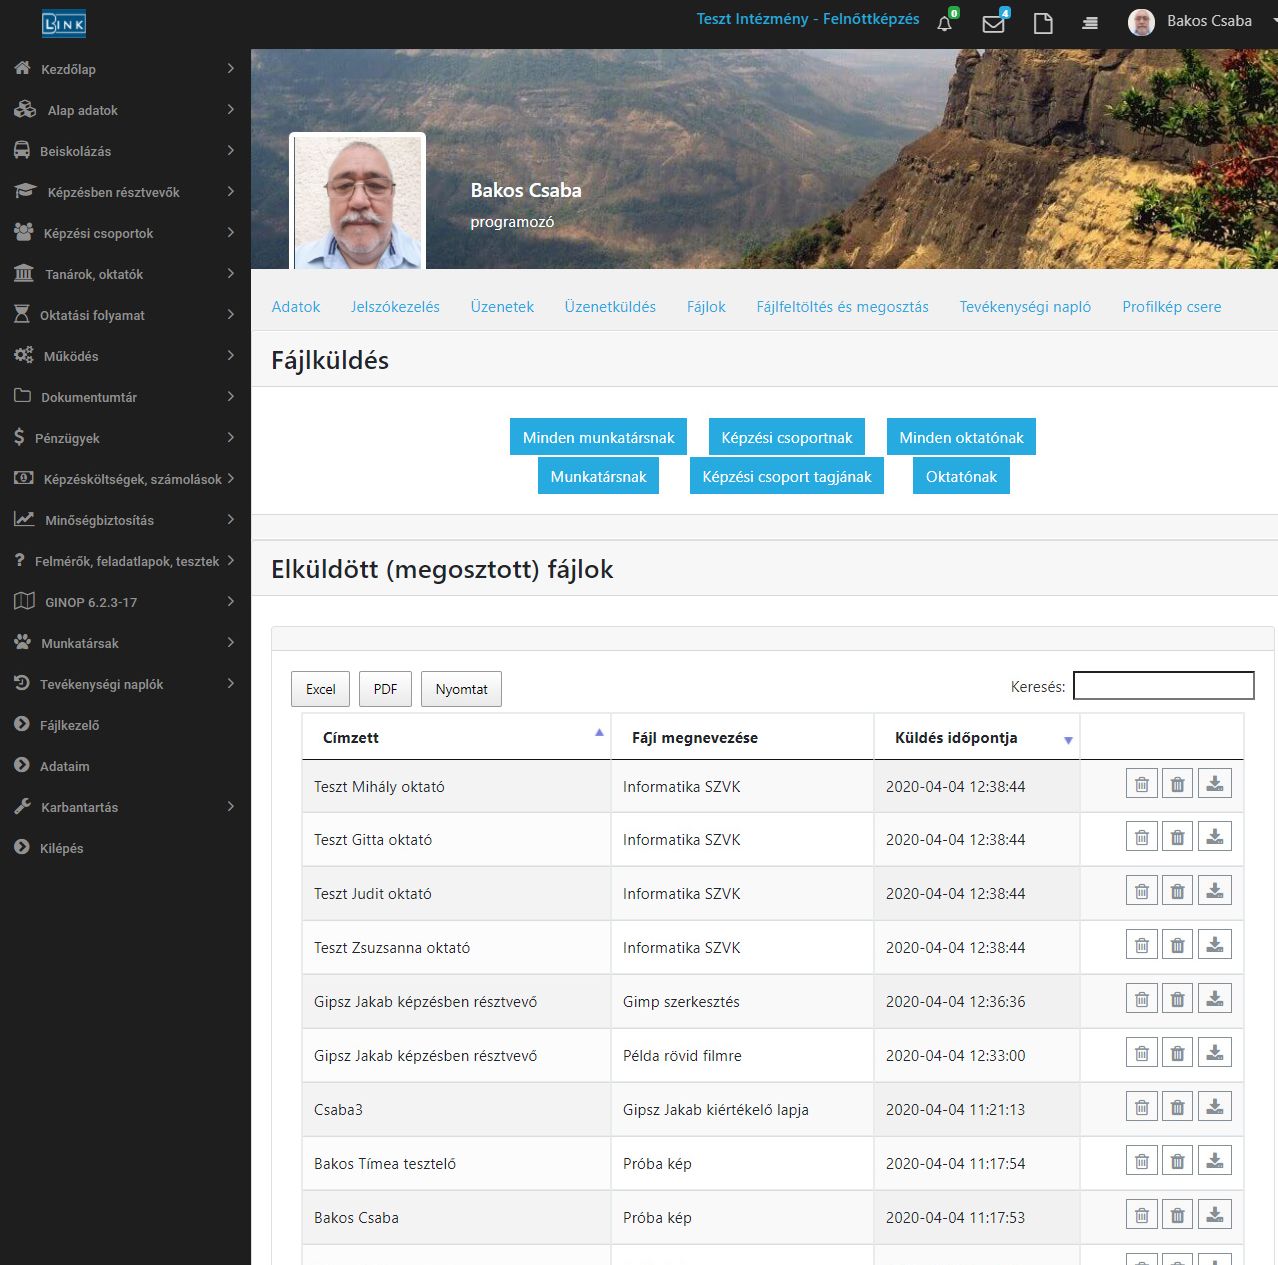Click the solid trash icon for Teszt Gitta oktató
The width and height of the screenshot is (1278, 1265).
pos(1178,838)
